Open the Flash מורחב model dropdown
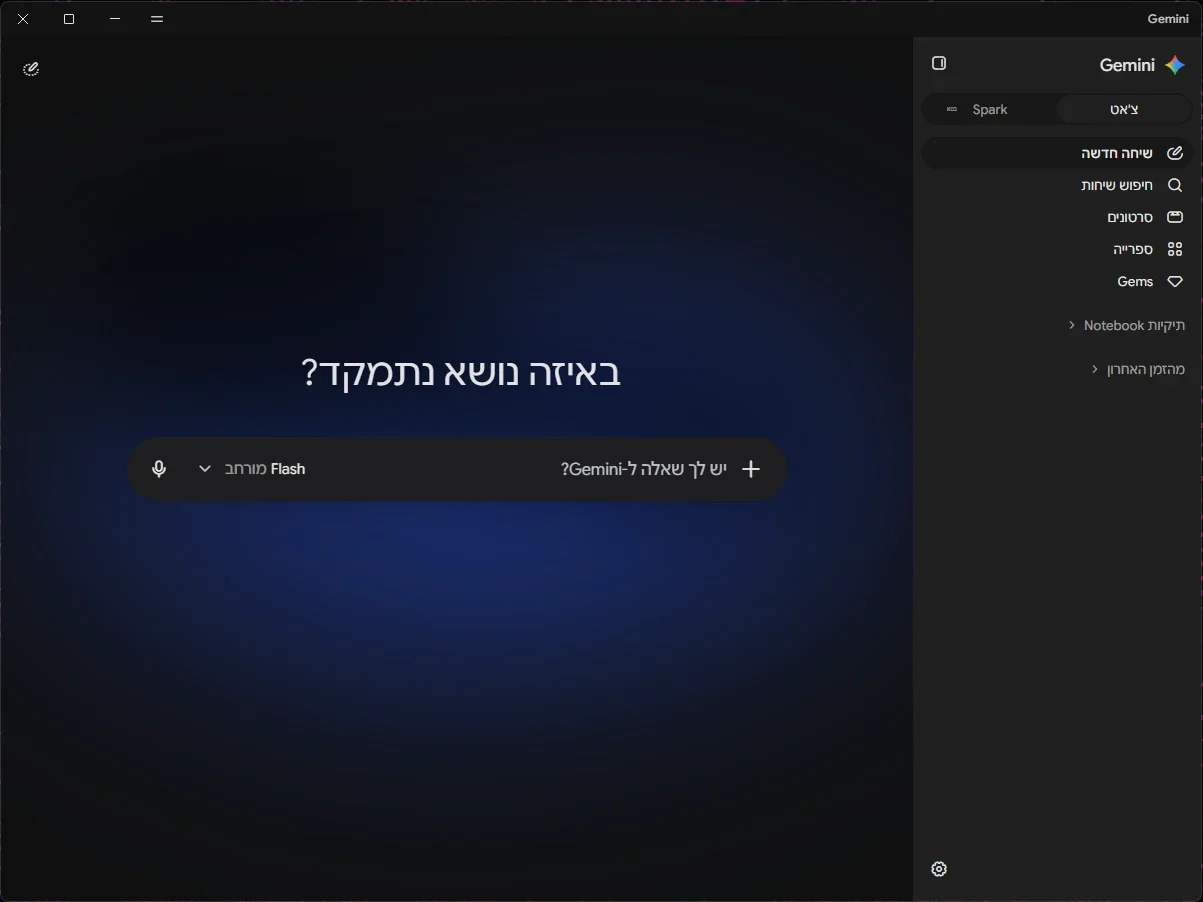Screen dimensions: 1203x902 click(x=252, y=469)
